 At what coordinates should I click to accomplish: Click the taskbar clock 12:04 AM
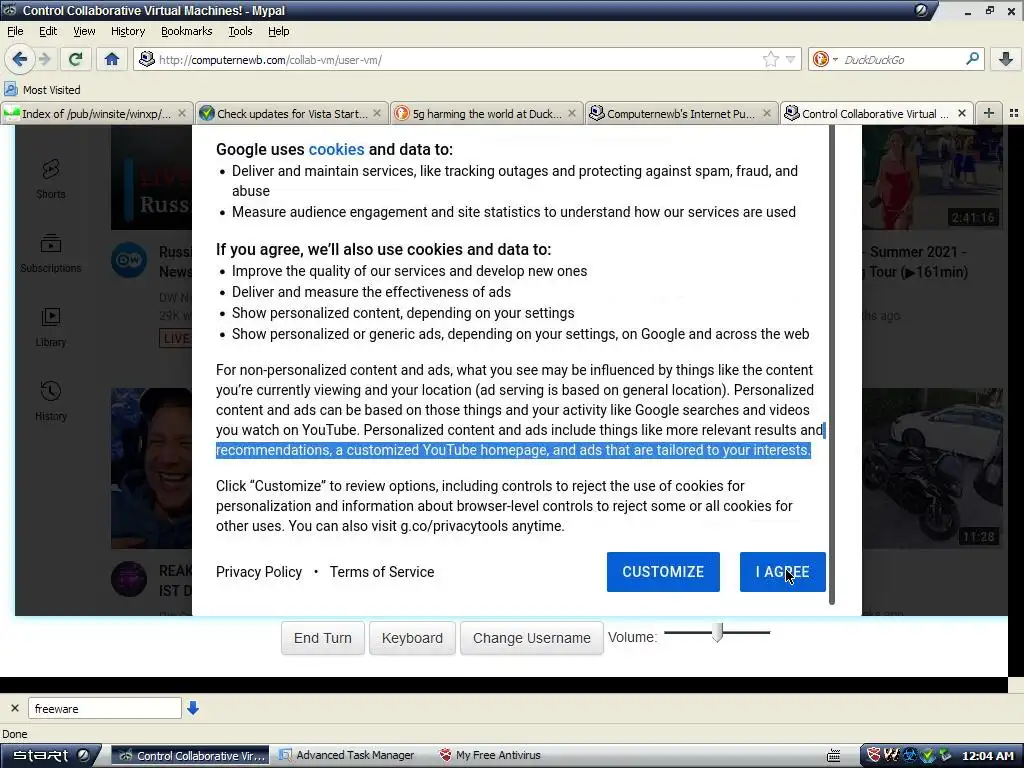[x=987, y=756]
